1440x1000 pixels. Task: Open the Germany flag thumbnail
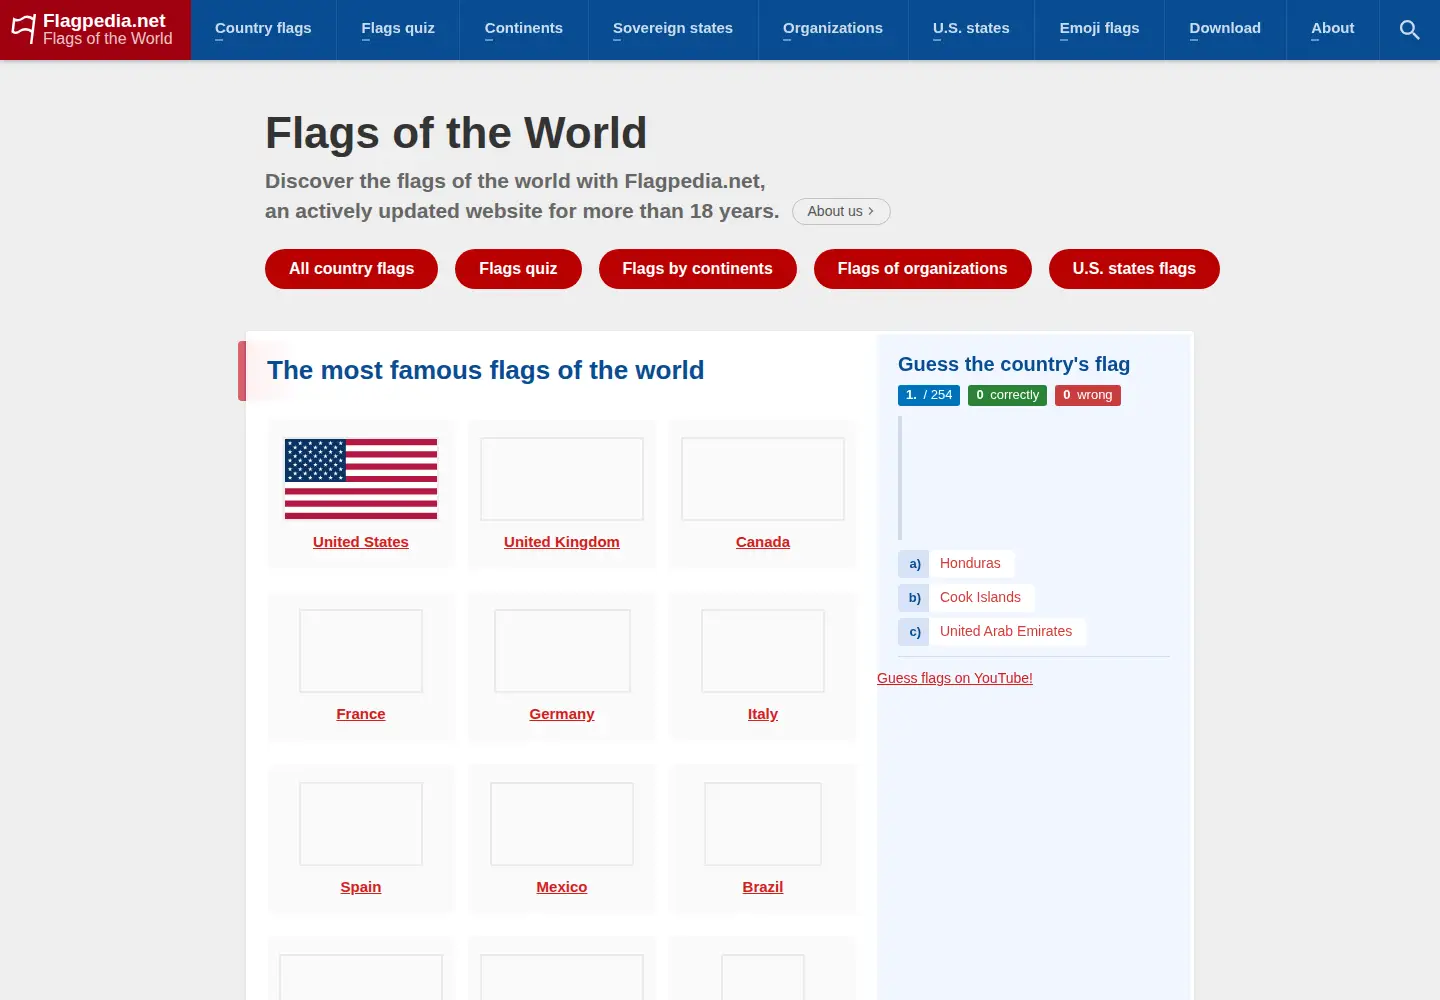(x=562, y=651)
